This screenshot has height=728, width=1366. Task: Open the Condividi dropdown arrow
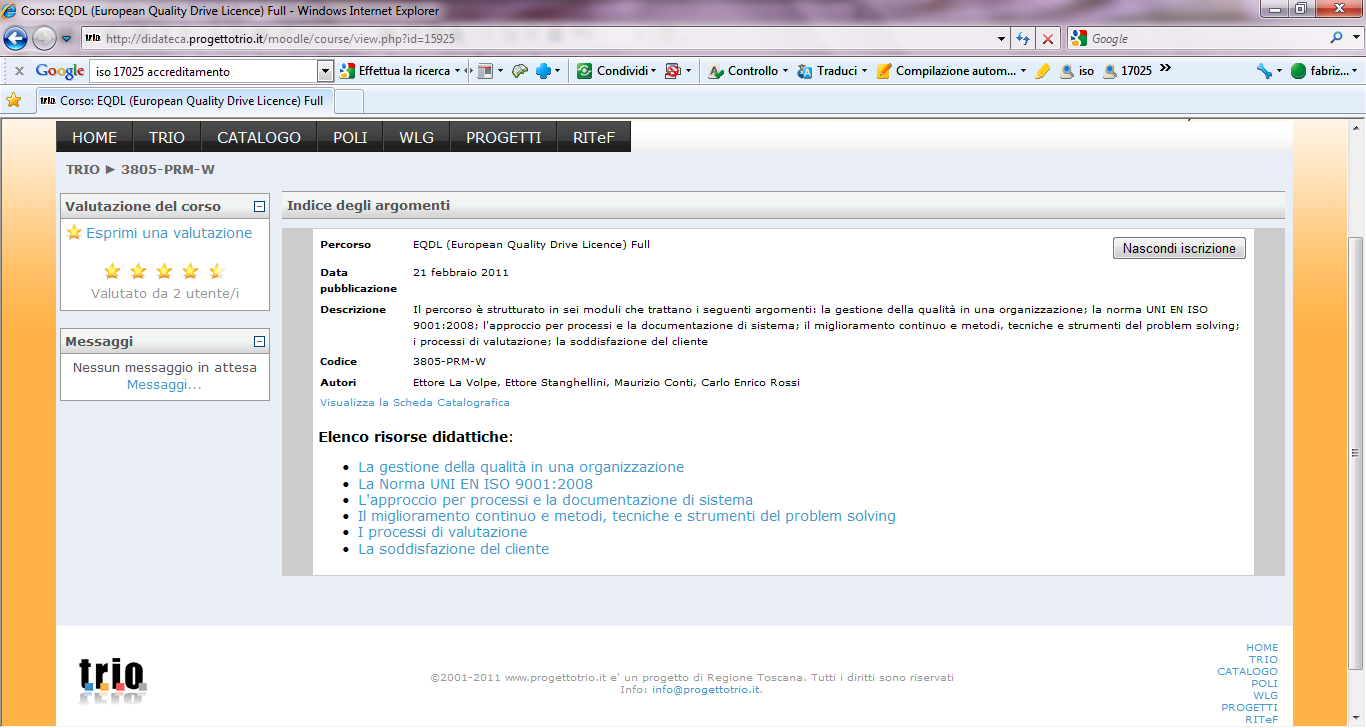[x=653, y=72]
